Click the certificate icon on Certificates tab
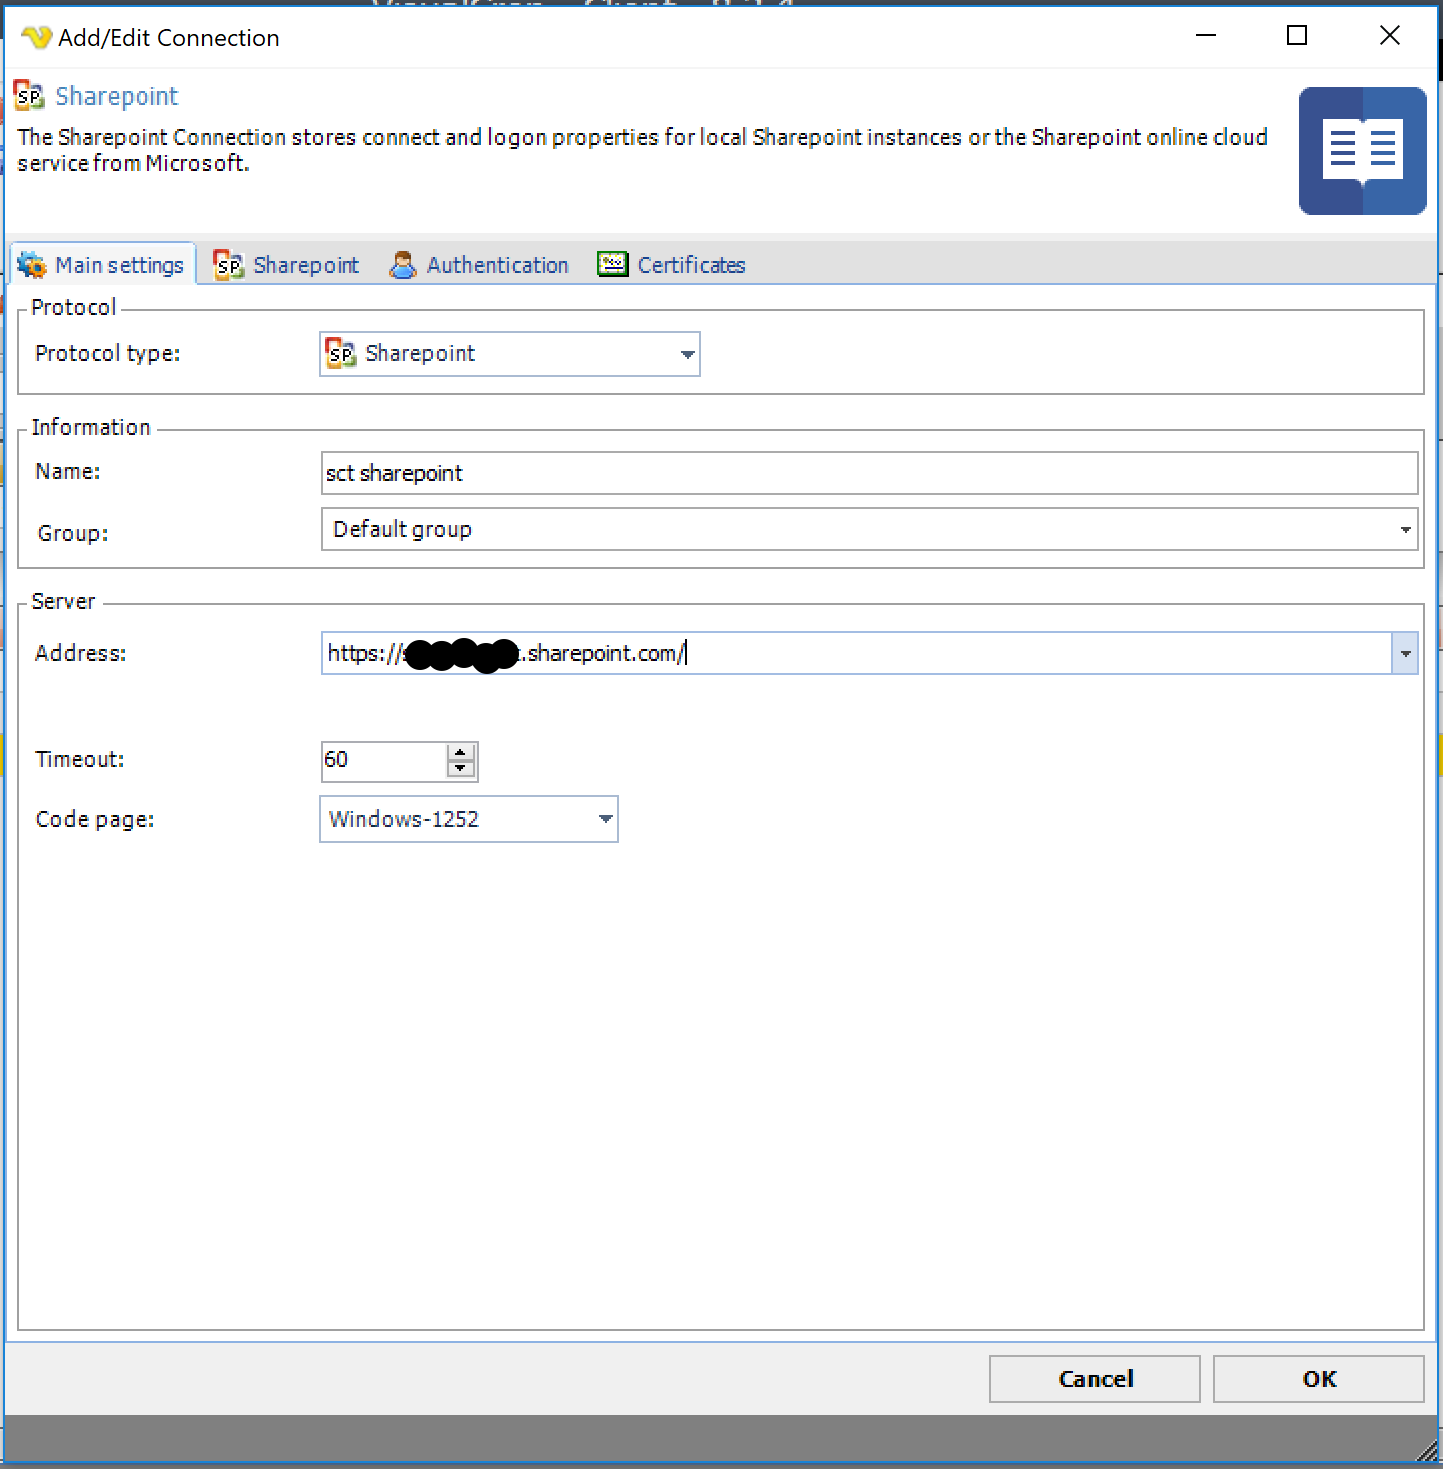This screenshot has width=1443, height=1469. 612,264
